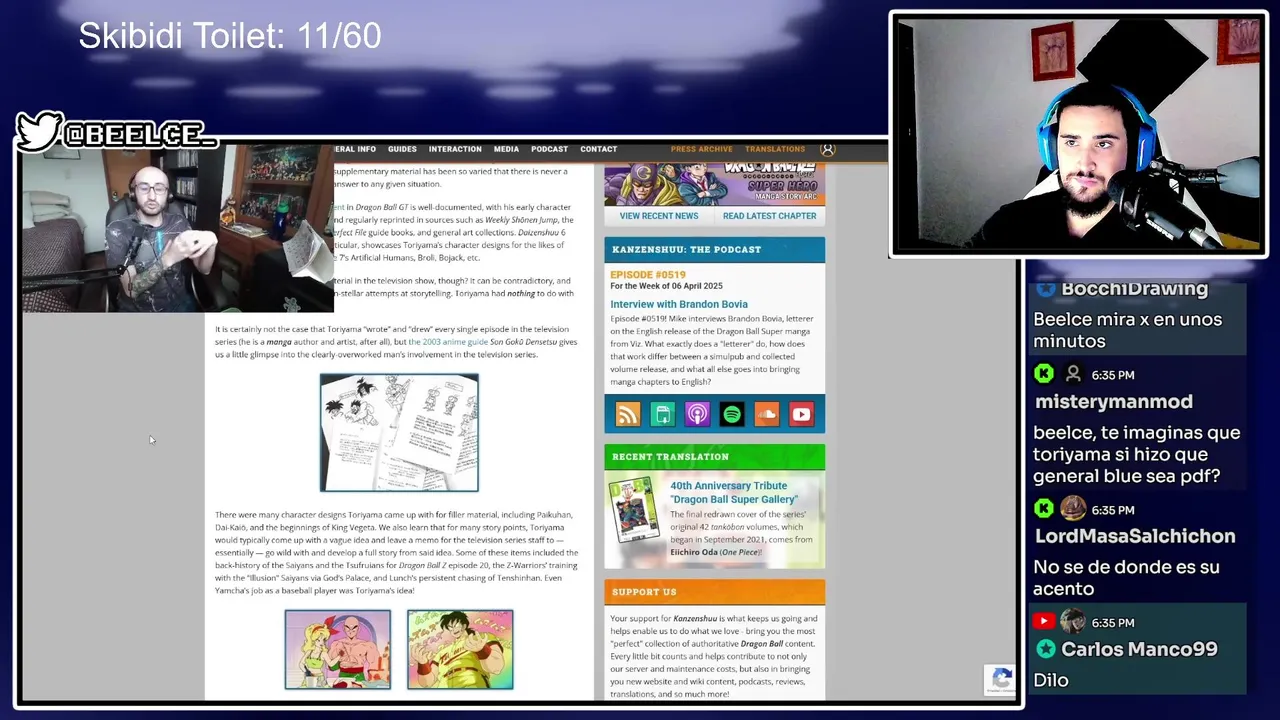Viewport: 1280px width, 720px height.
Task: Open the TRANSLATIONS menu link
Action: [775, 149]
